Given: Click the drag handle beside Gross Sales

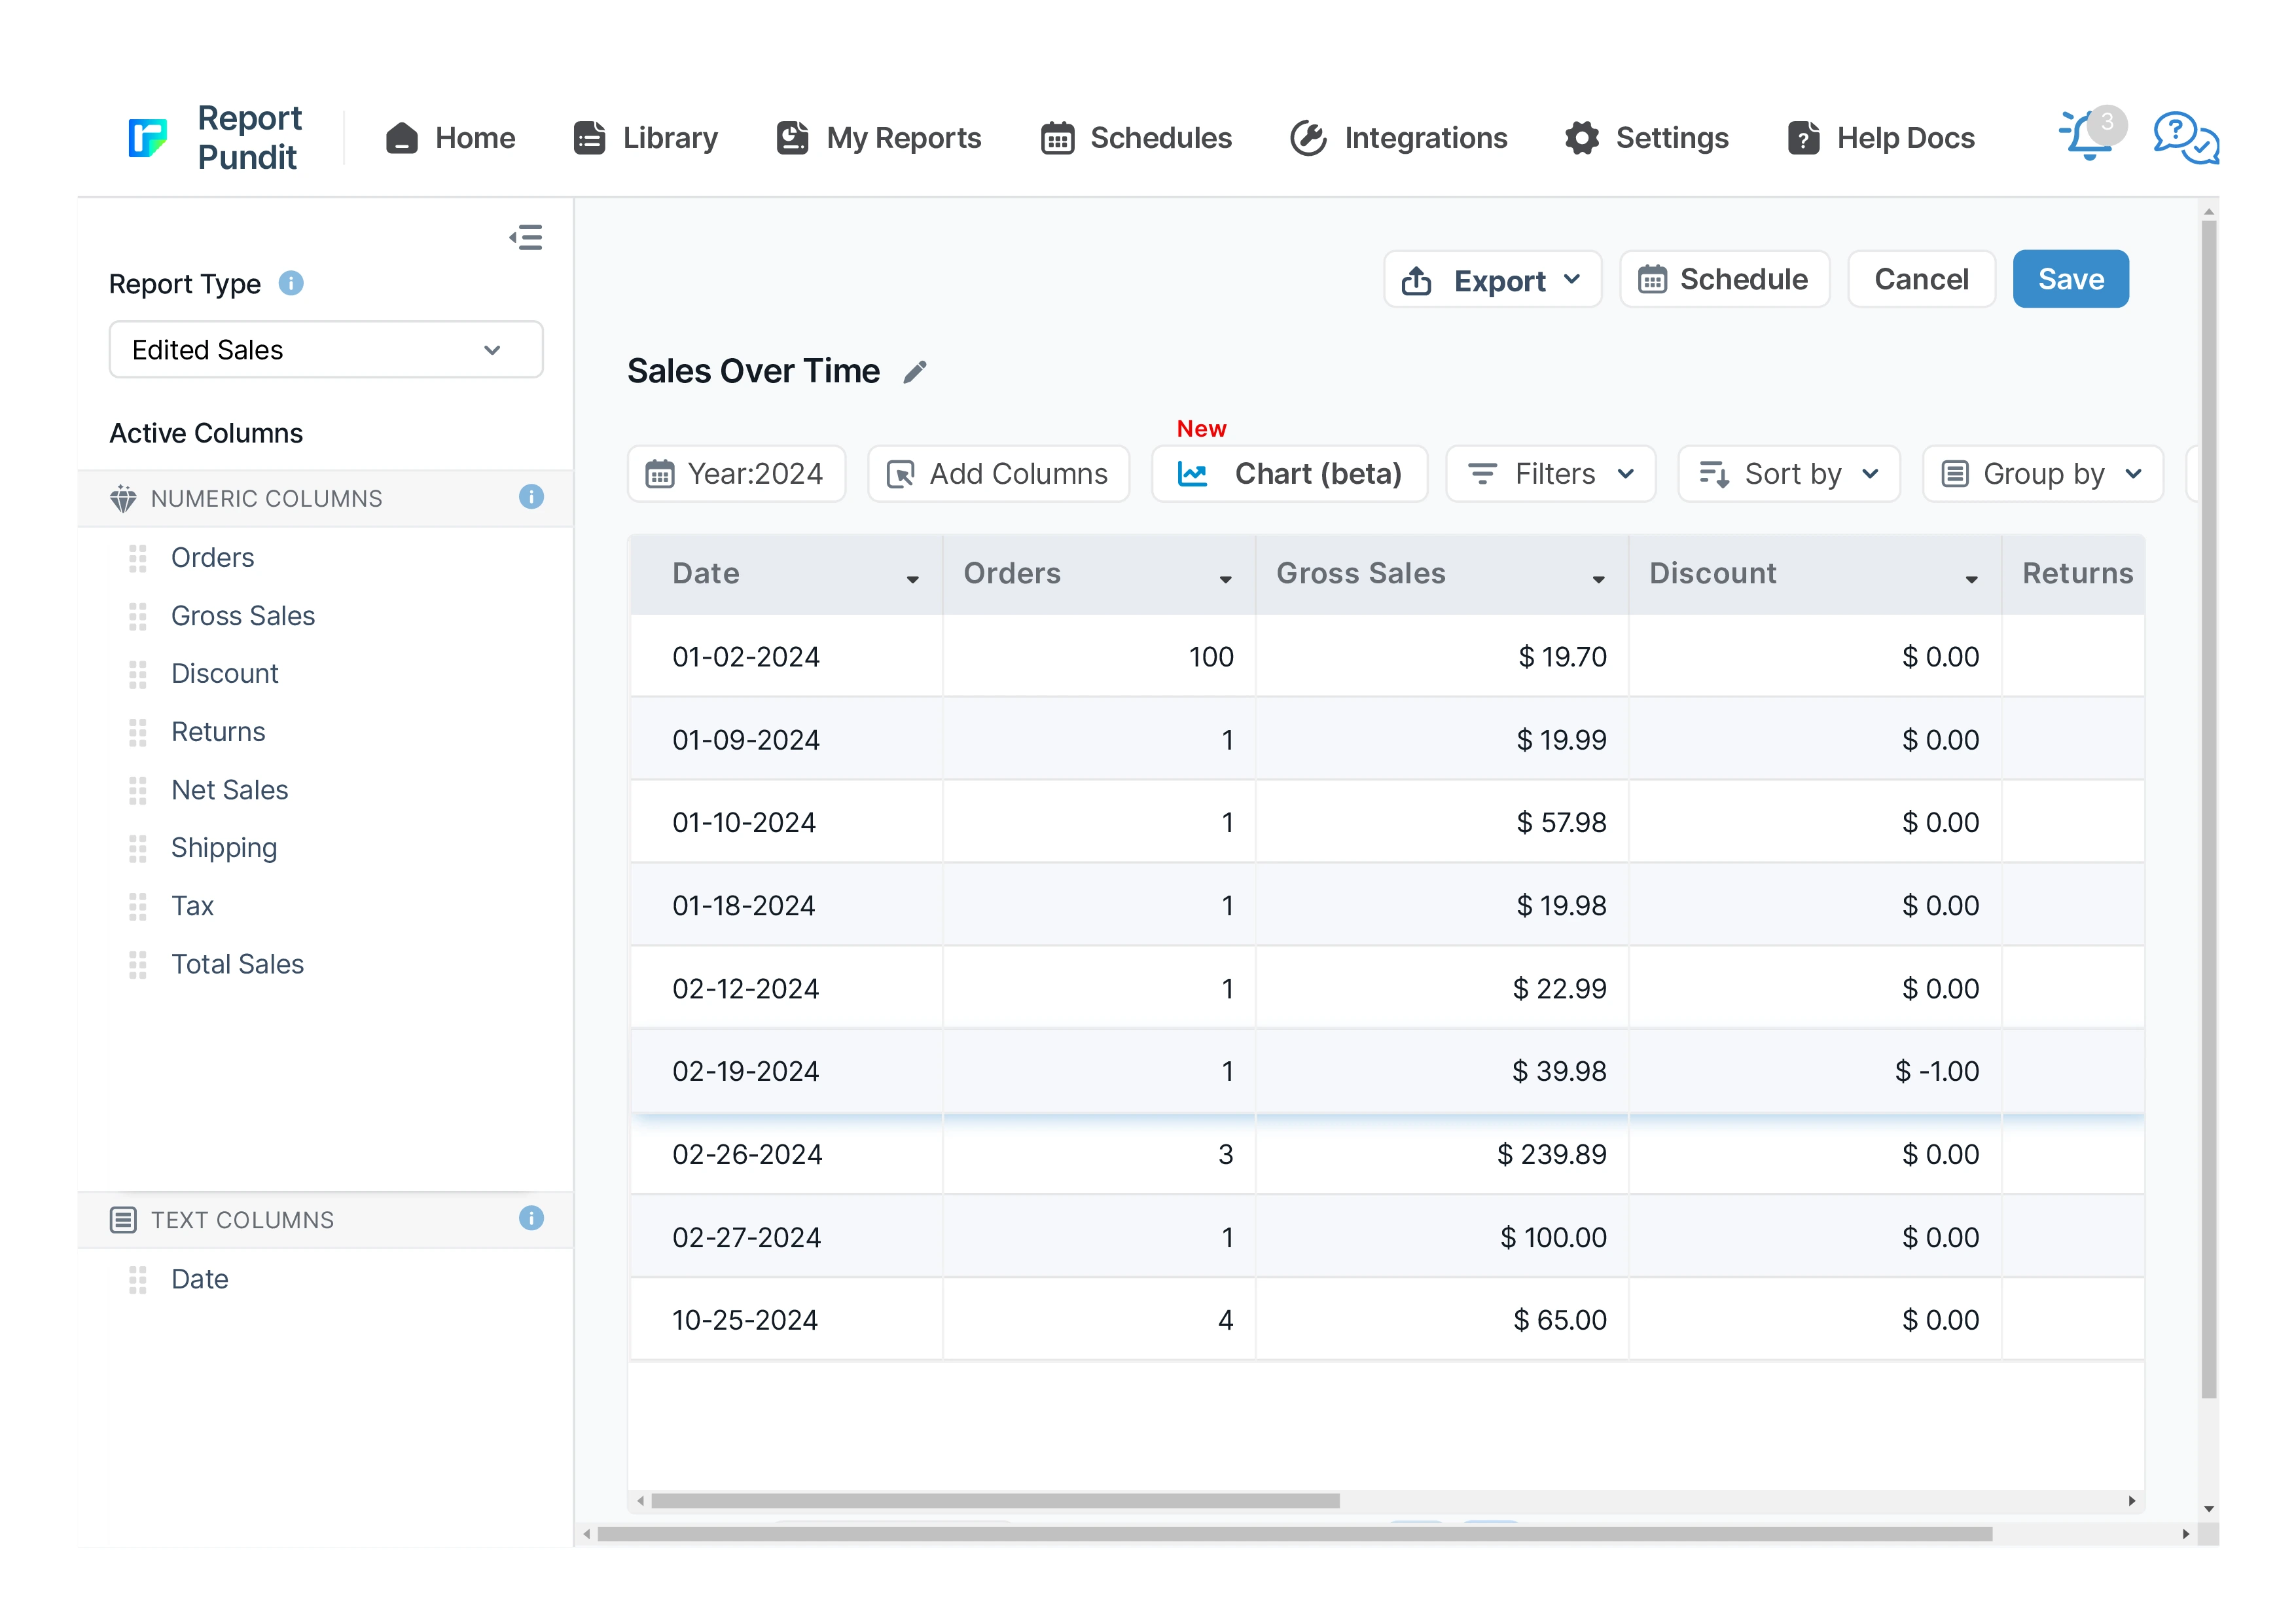Looking at the screenshot, I should click(138, 616).
